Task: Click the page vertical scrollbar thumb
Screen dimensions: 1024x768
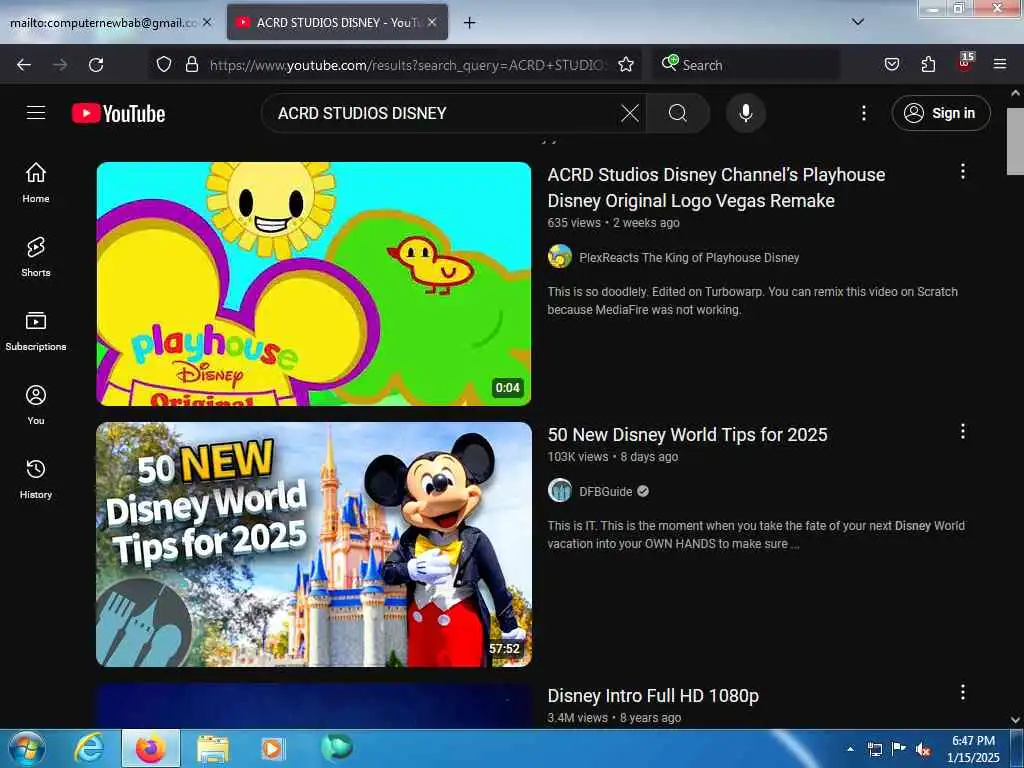Action: click(x=1015, y=142)
